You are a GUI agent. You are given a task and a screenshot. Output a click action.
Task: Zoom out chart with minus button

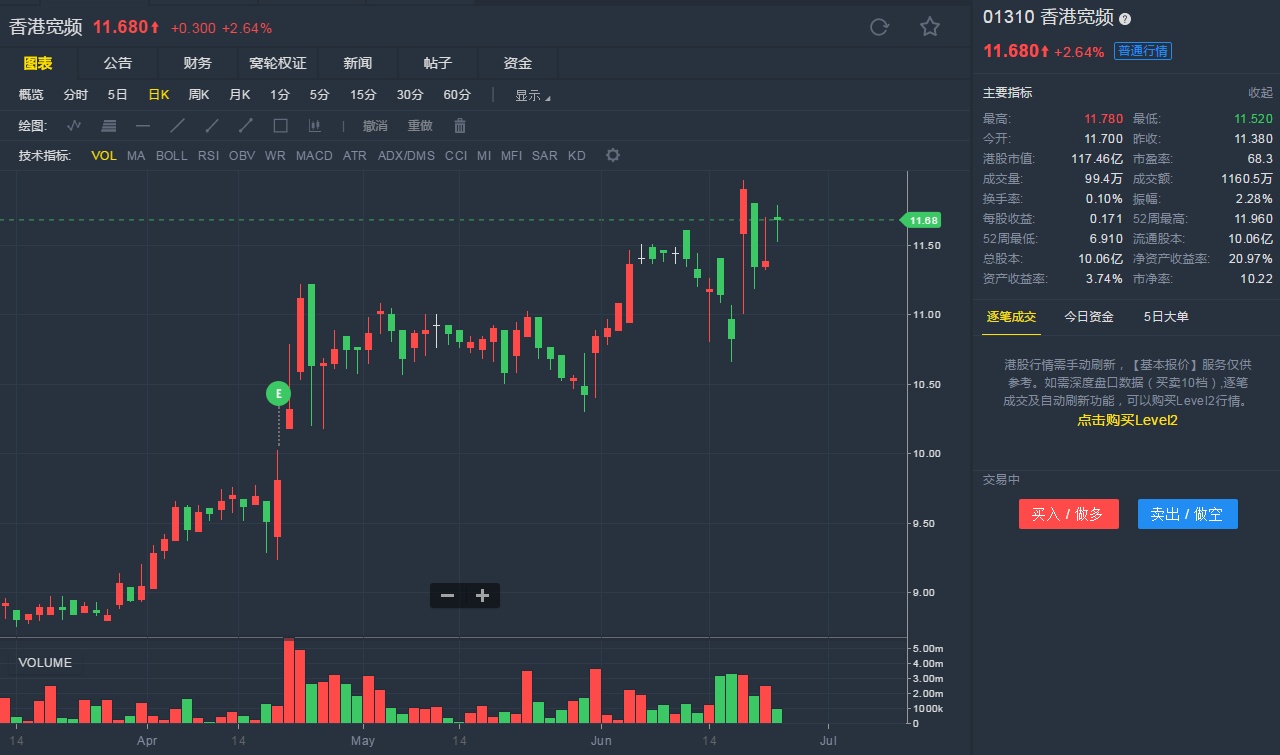447,596
